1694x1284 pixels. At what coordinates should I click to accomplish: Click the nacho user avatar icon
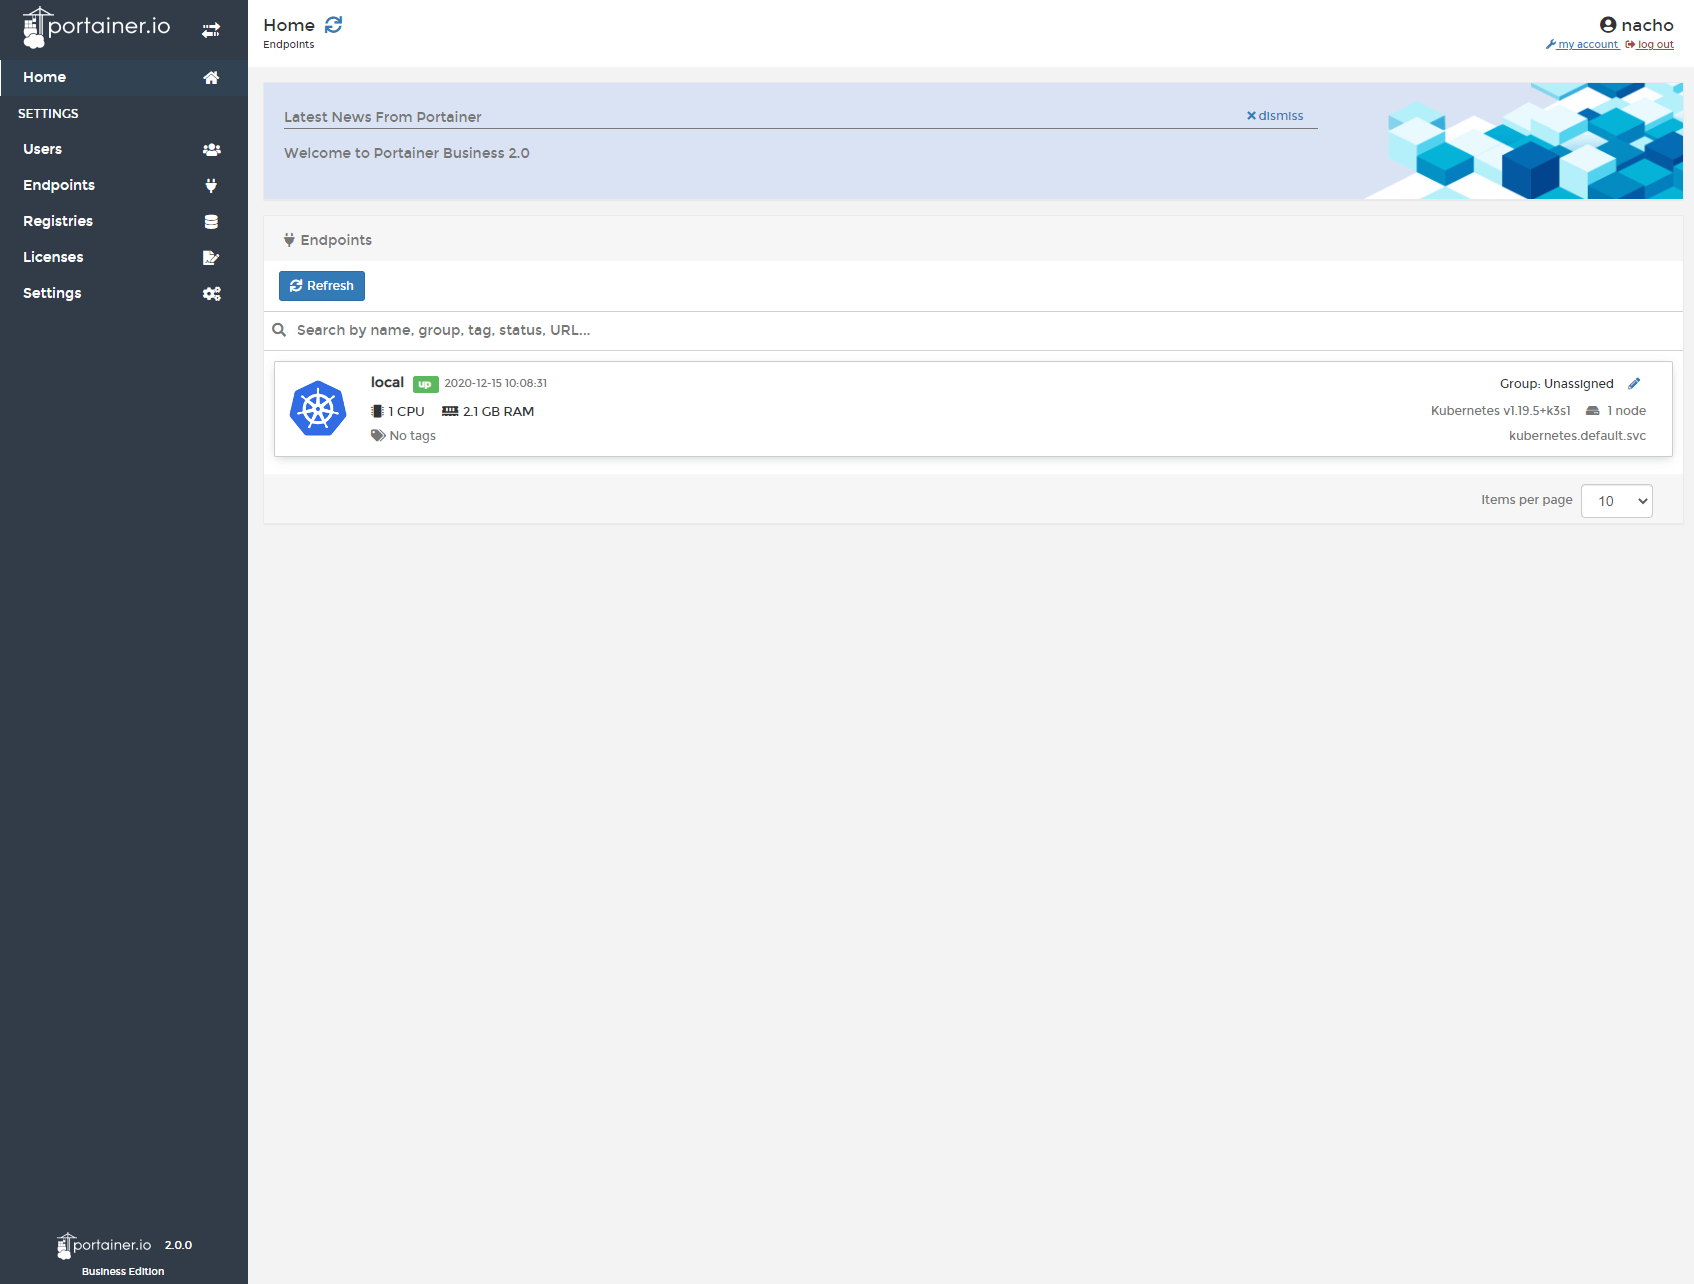coord(1608,25)
